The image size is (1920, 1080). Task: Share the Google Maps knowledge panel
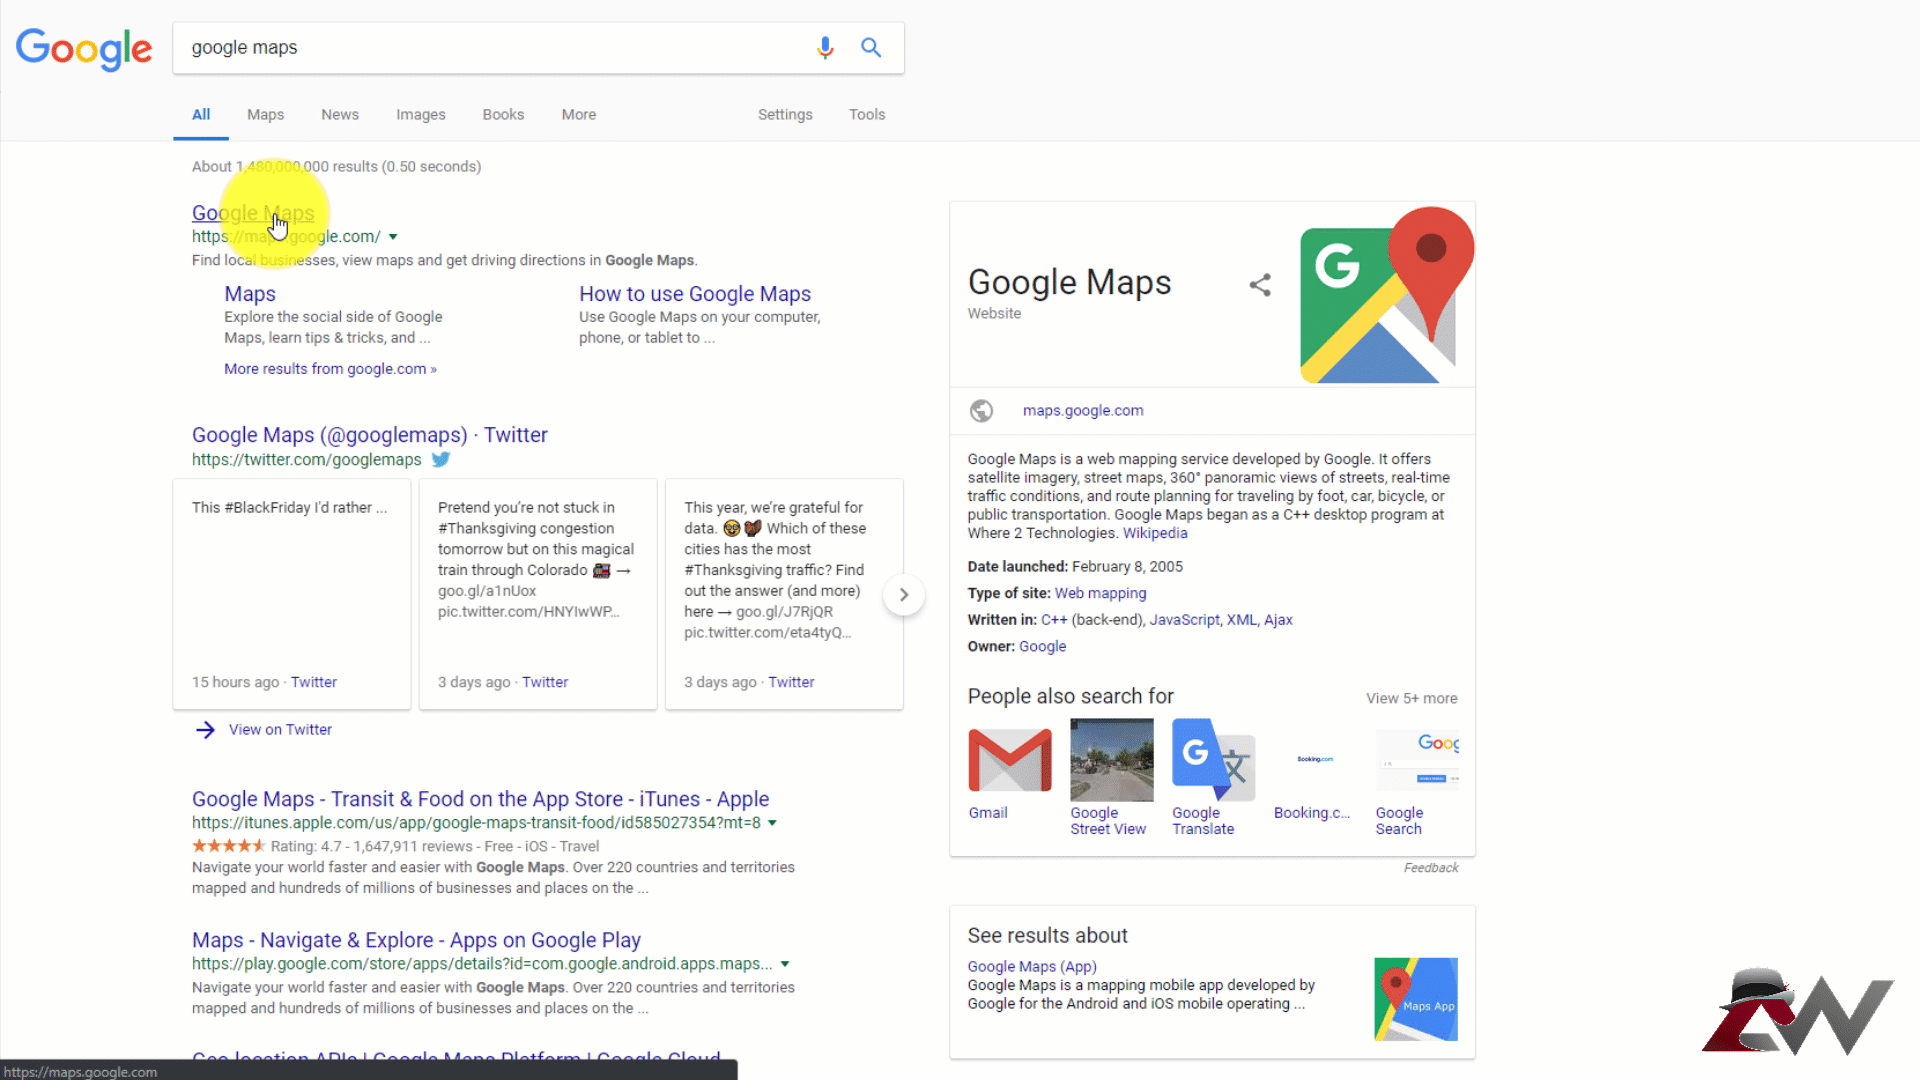coord(1260,285)
